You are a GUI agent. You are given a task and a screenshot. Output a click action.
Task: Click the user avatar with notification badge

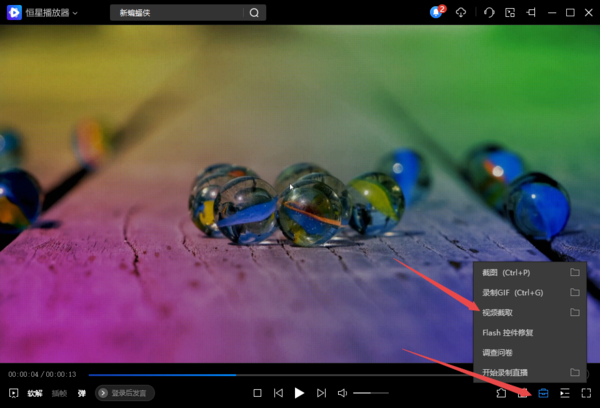pyautogui.click(x=436, y=13)
